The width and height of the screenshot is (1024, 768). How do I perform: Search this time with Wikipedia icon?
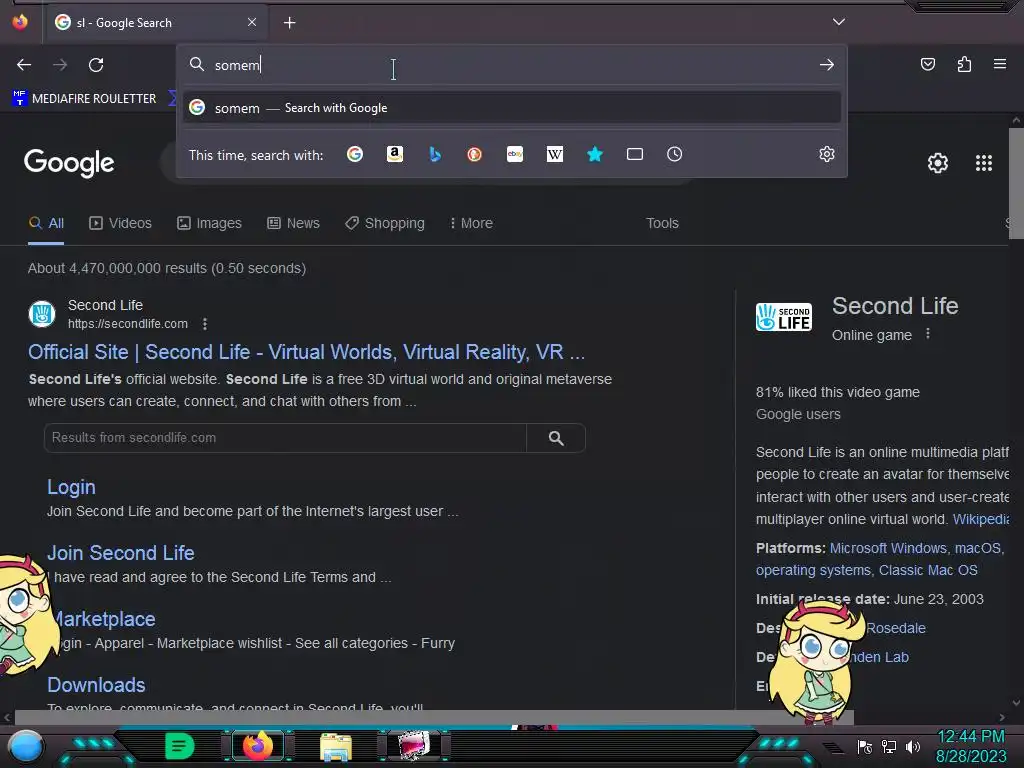coord(554,154)
